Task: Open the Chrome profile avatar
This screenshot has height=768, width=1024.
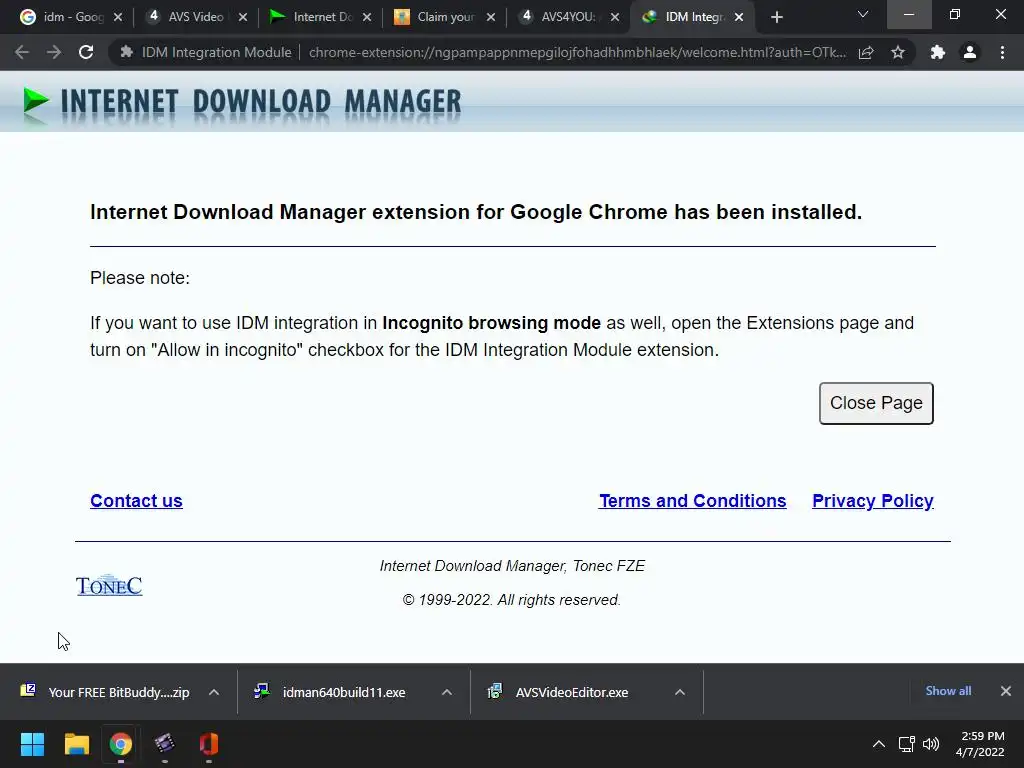Action: pyautogui.click(x=970, y=52)
